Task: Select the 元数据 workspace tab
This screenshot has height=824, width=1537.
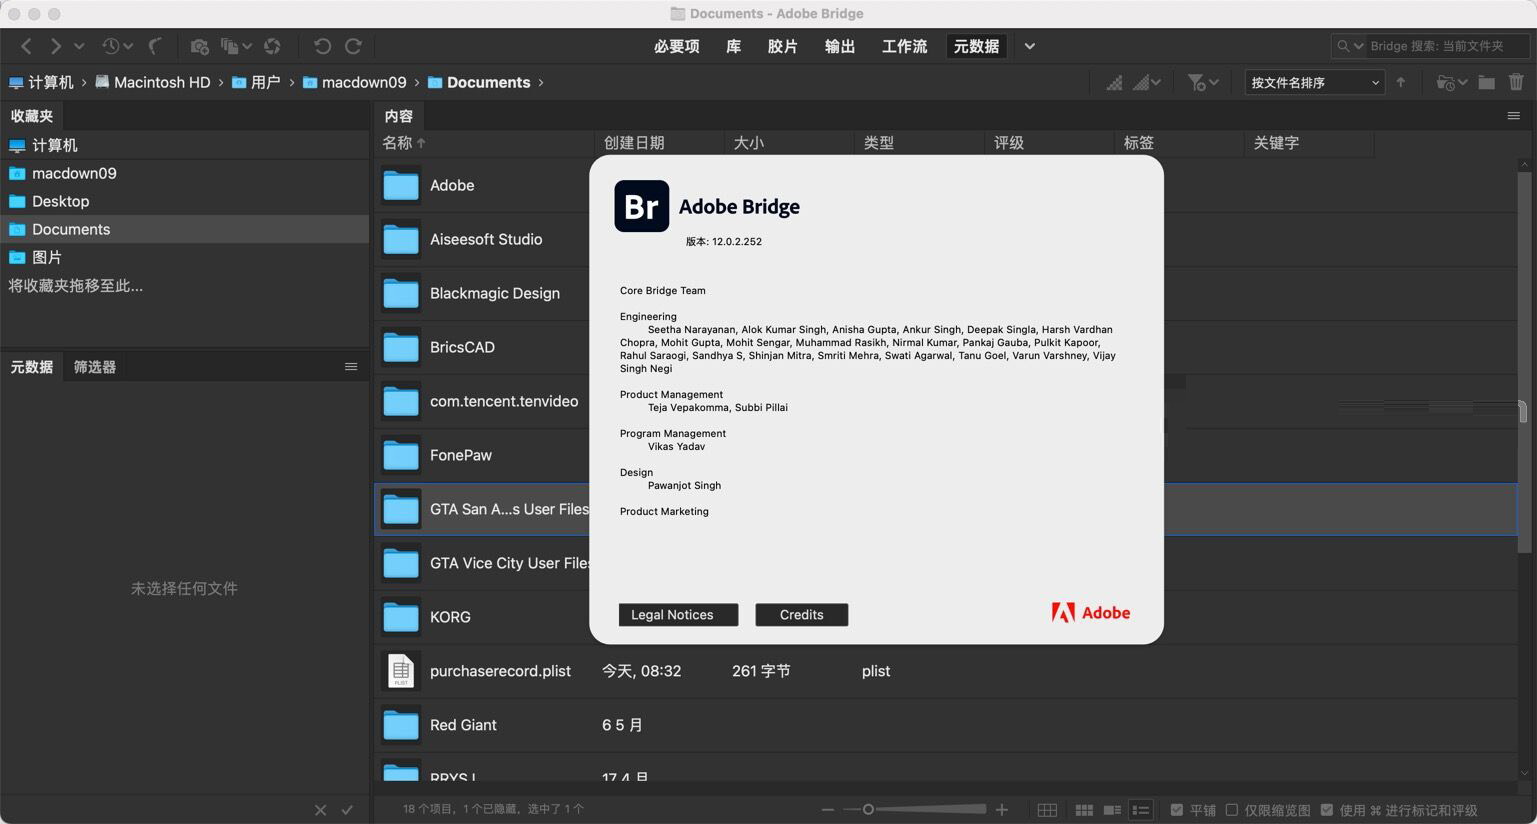Action: click(x=976, y=46)
